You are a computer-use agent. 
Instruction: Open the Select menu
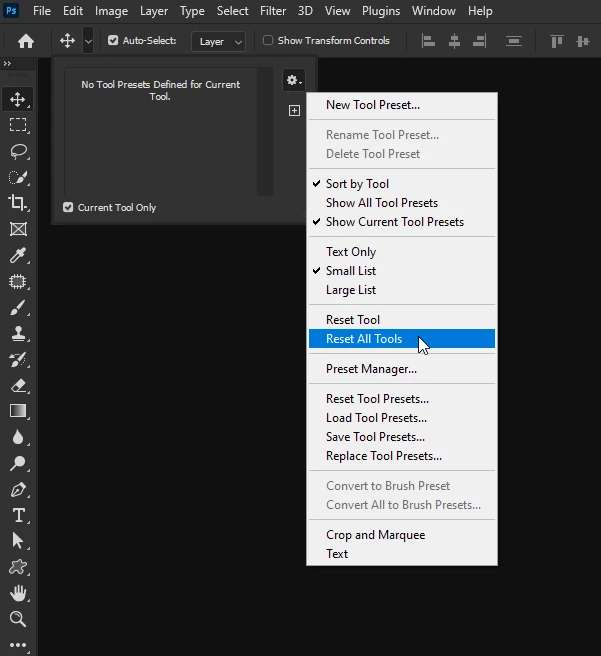tap(233, 11)
